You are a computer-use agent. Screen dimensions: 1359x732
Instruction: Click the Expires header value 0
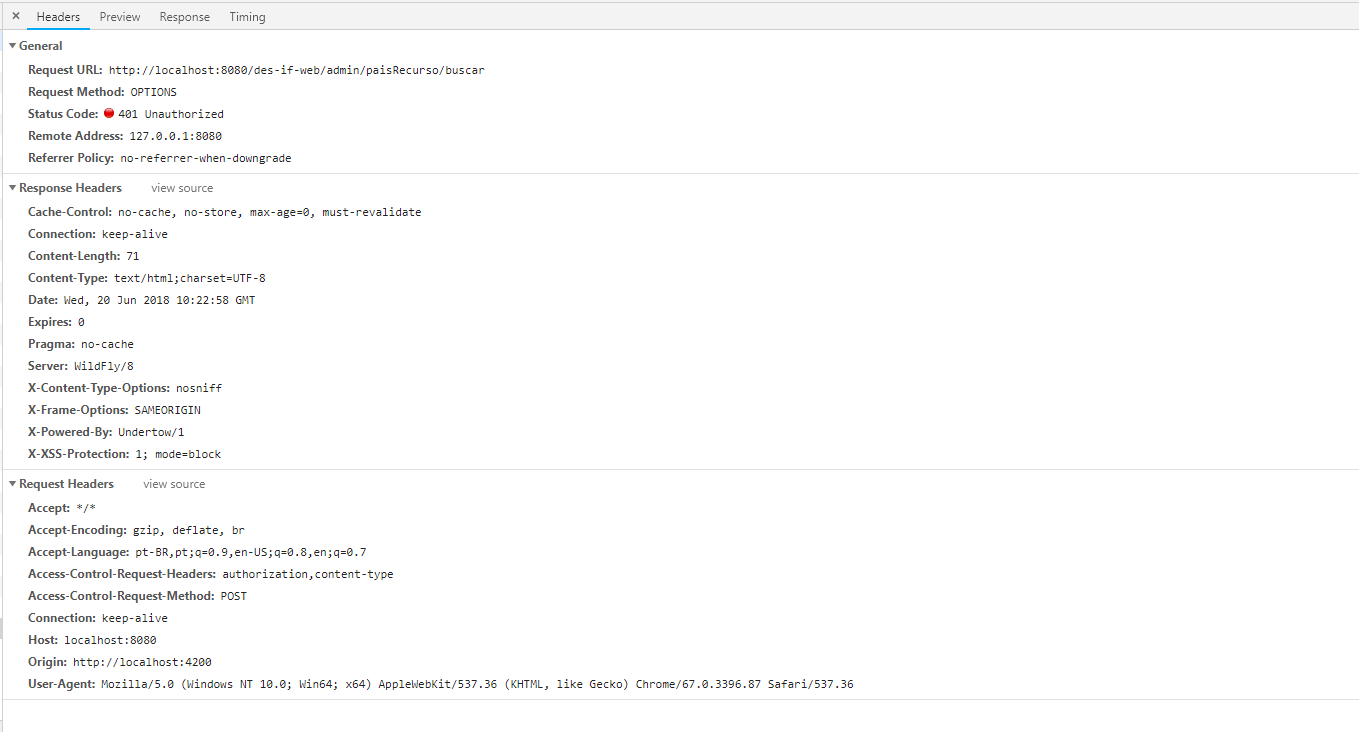(x=81, y=322)
